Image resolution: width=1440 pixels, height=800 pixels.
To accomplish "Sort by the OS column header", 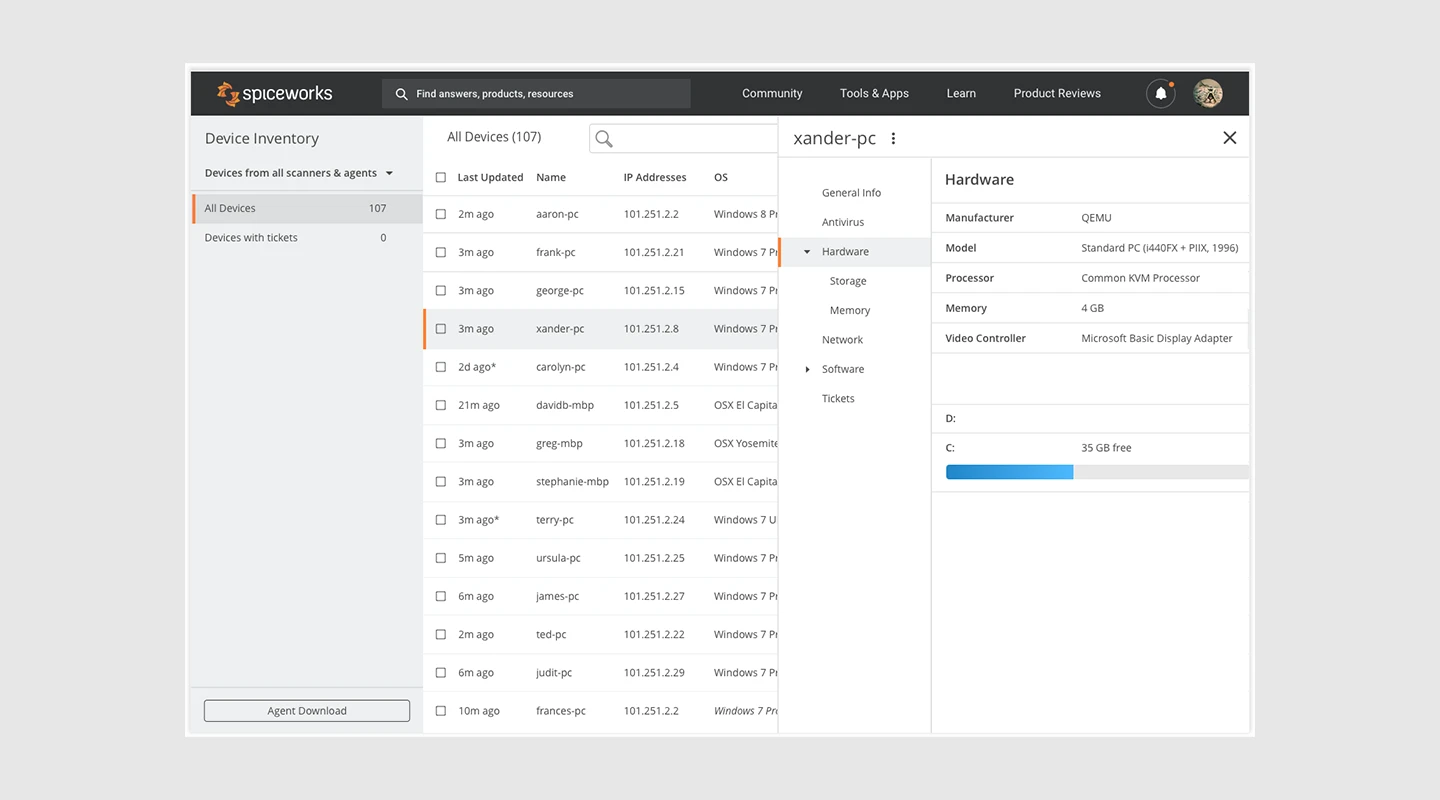I will pyautogui.click(x=721, y=177).
